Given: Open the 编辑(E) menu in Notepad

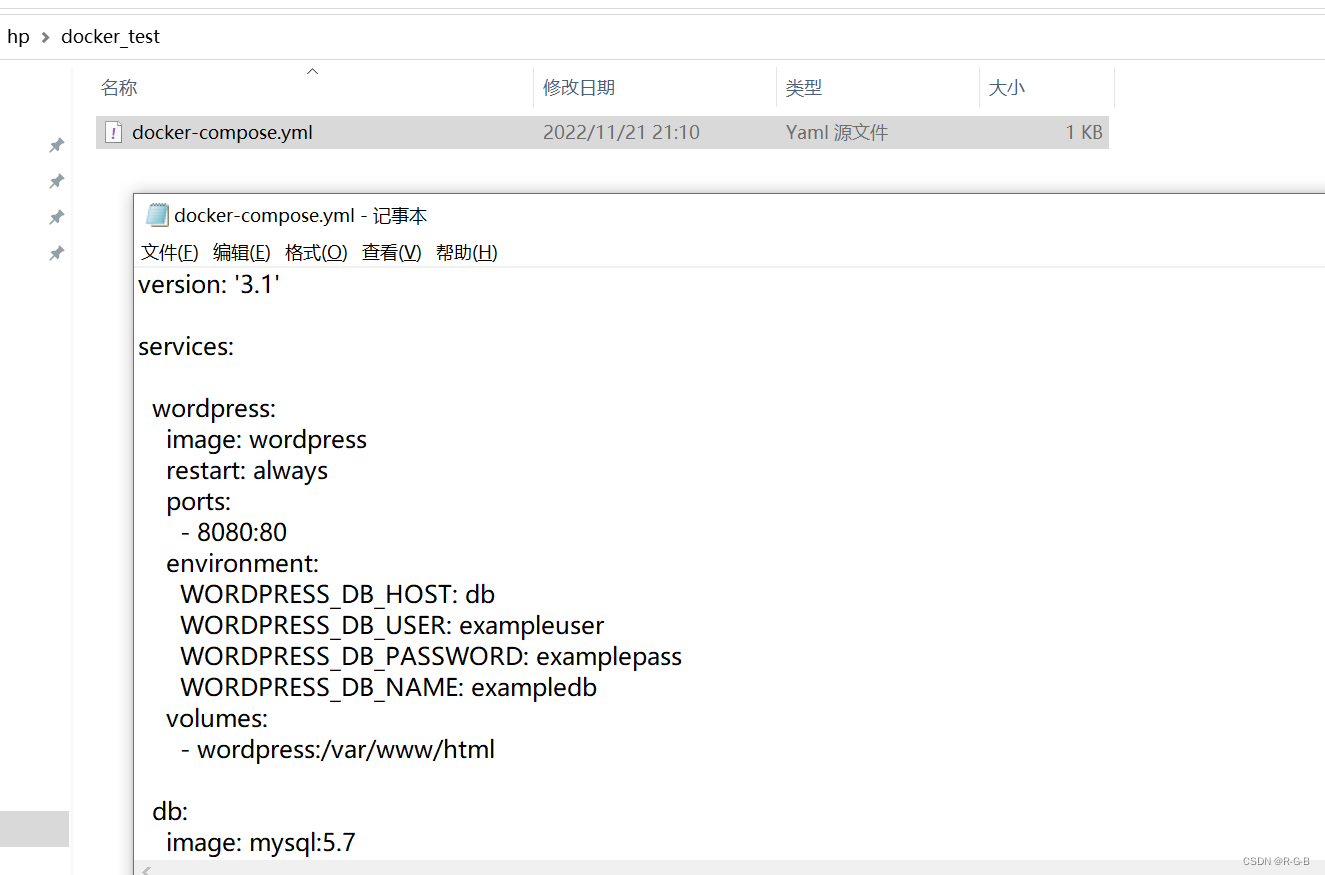Looking at the screenshot, I should coord(242,253).
